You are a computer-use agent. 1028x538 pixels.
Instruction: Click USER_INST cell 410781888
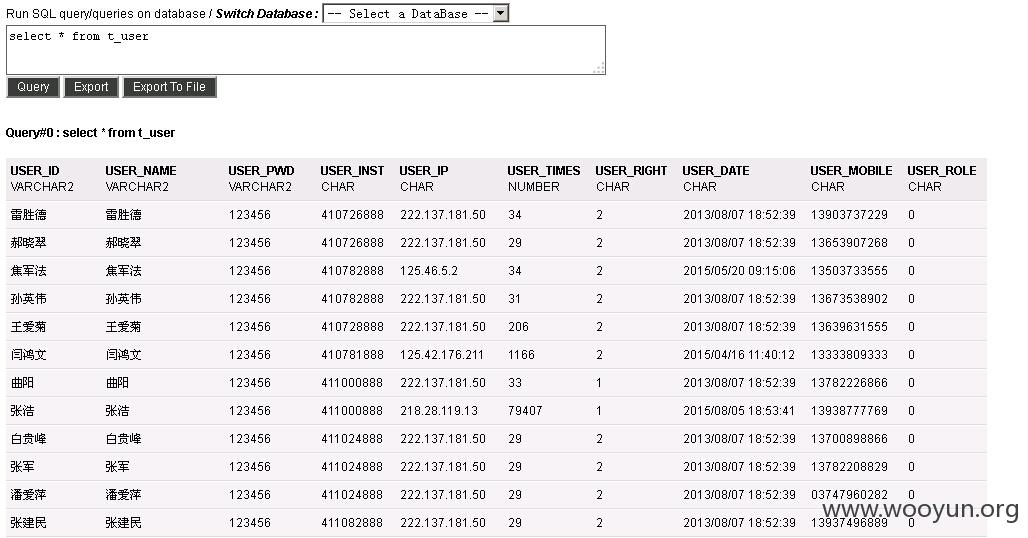(352, 355)
